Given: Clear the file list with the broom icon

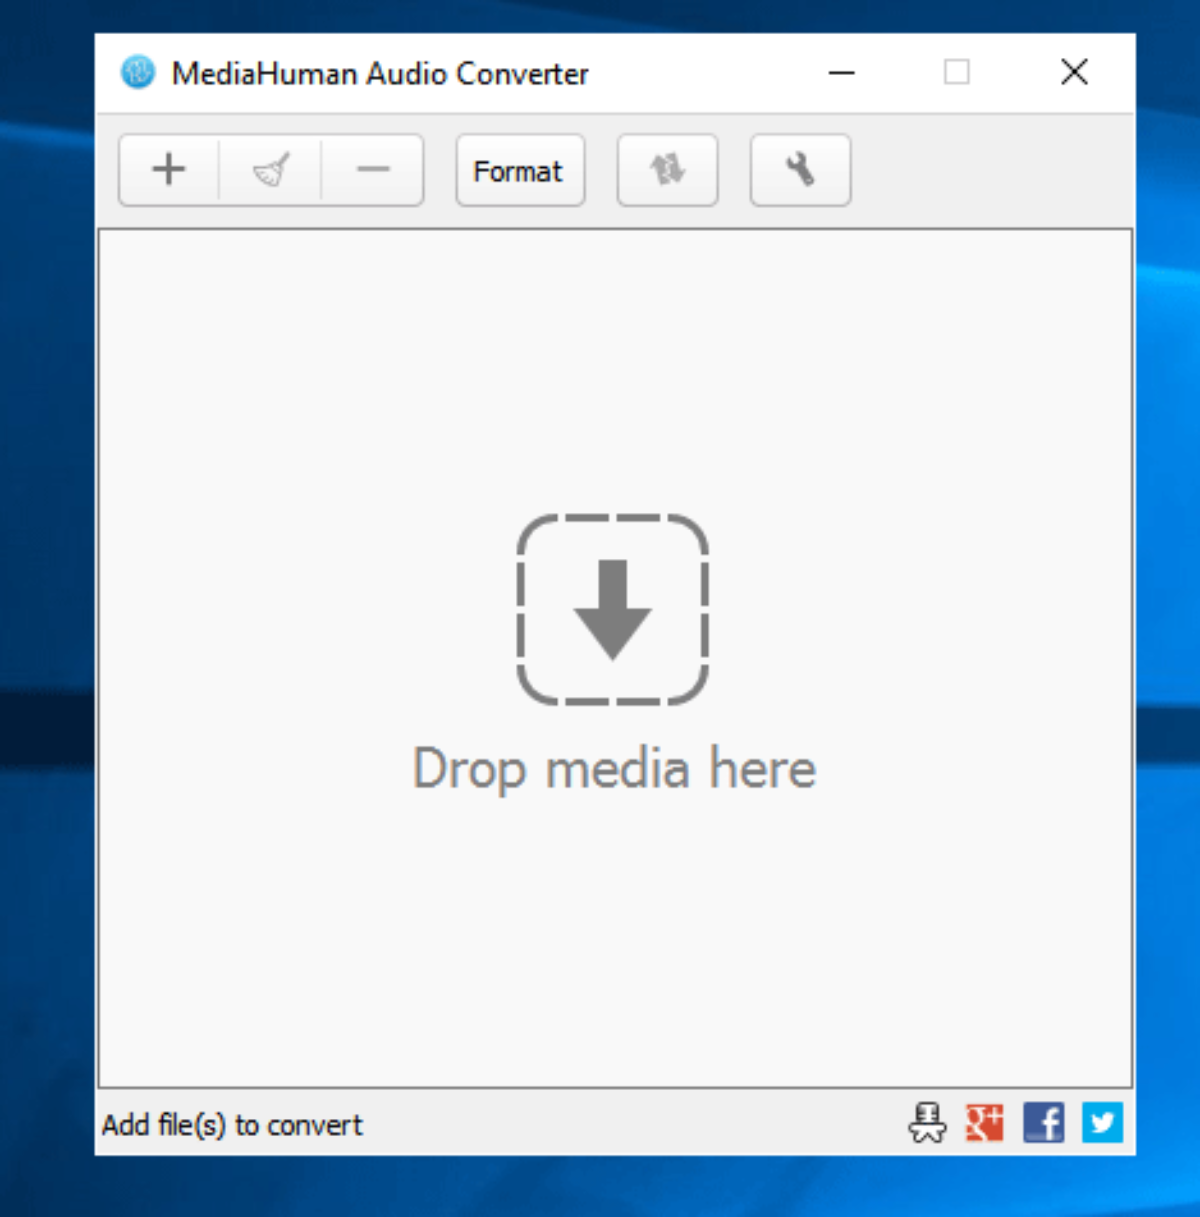Looking at the screenshot, I should coord(271,170).
